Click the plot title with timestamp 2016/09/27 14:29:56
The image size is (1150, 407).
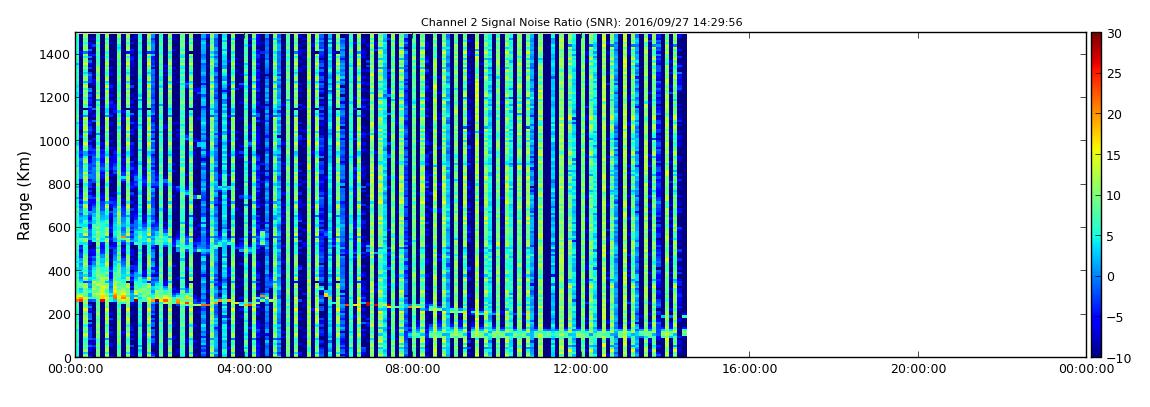pyautogui.click(x=582, y=23)
